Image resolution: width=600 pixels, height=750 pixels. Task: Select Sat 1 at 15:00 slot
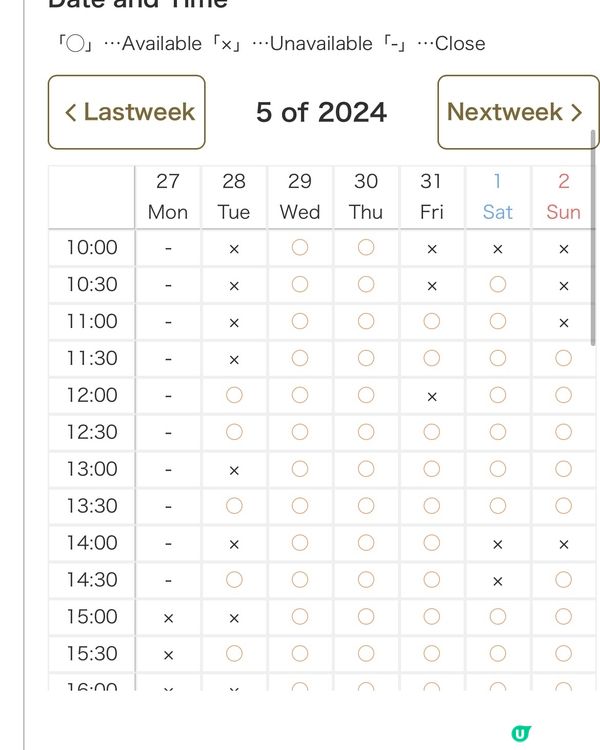point(498,618)
